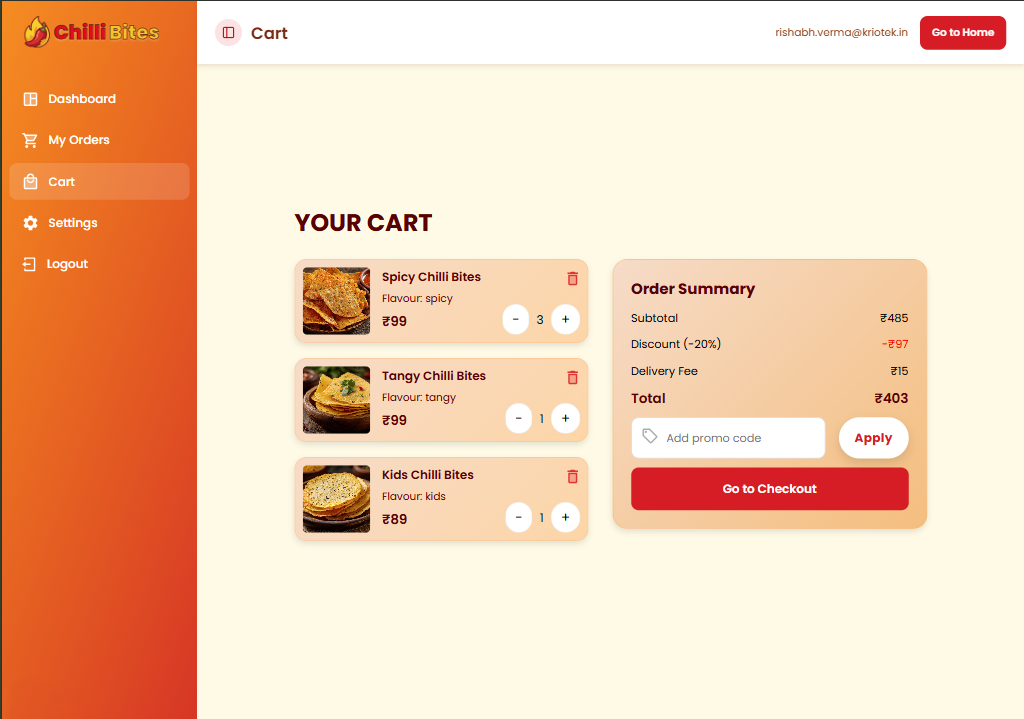Remove Tangy Chilli Bites with trash icon
This screenshot has width=1024, height=719.
point(572,377)
